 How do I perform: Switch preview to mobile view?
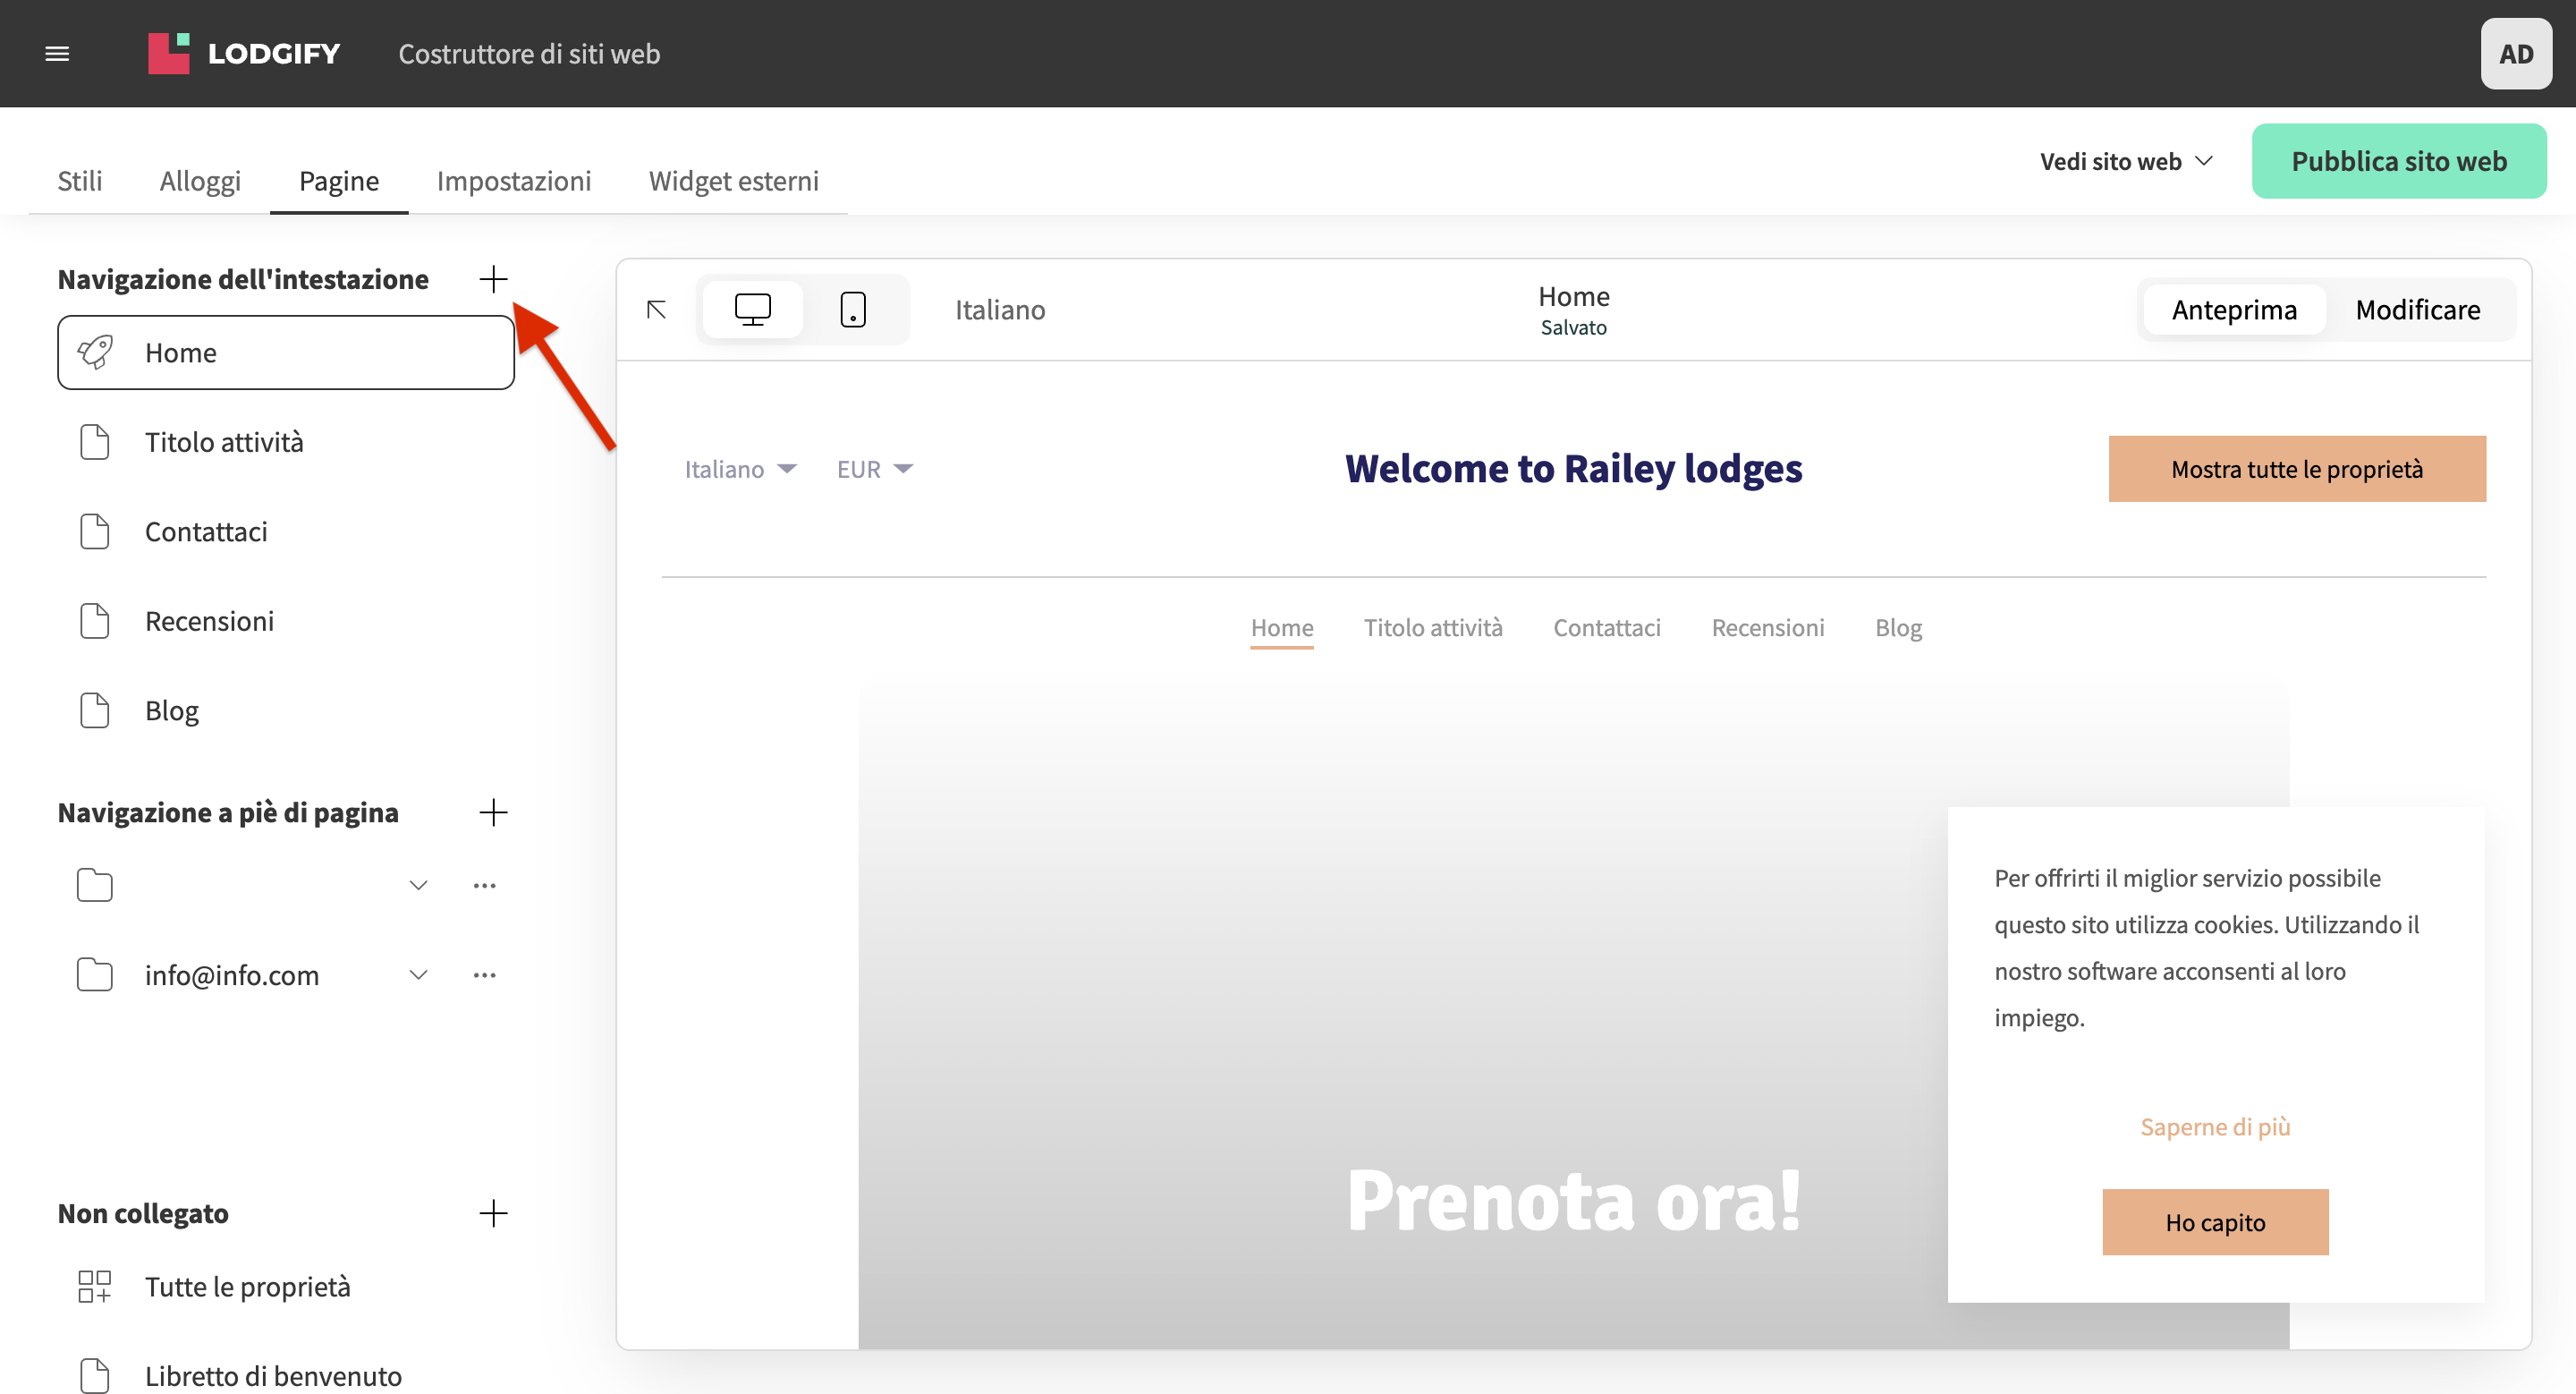tap(853, 310)
